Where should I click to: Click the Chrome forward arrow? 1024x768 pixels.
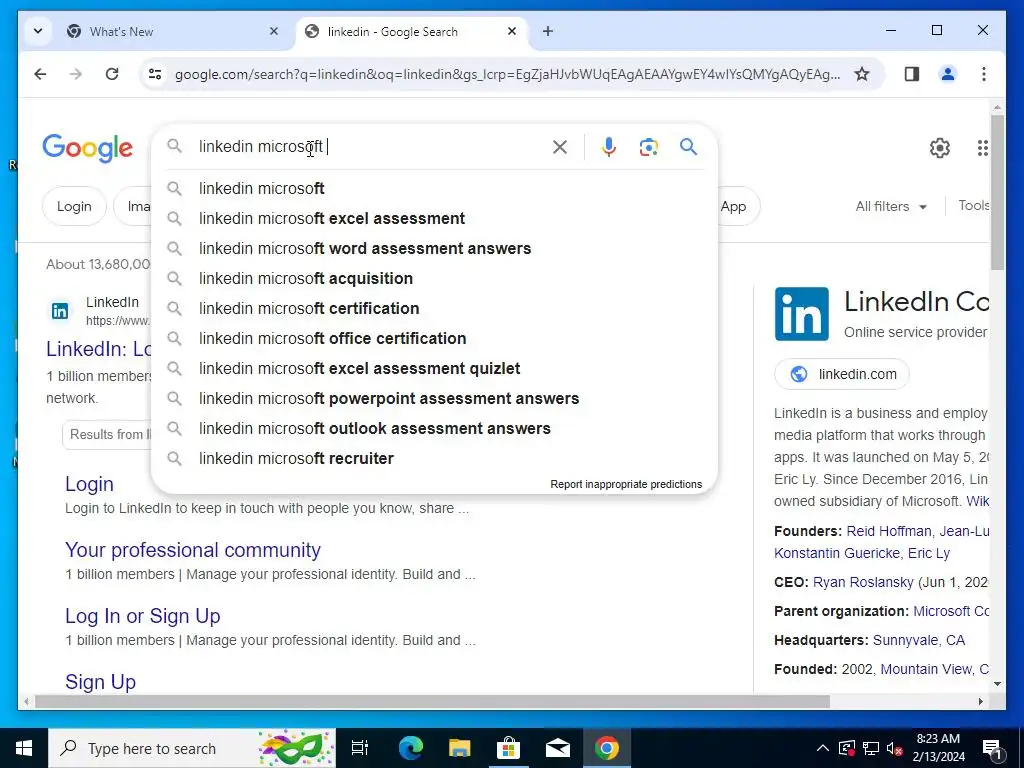point(76,74)
